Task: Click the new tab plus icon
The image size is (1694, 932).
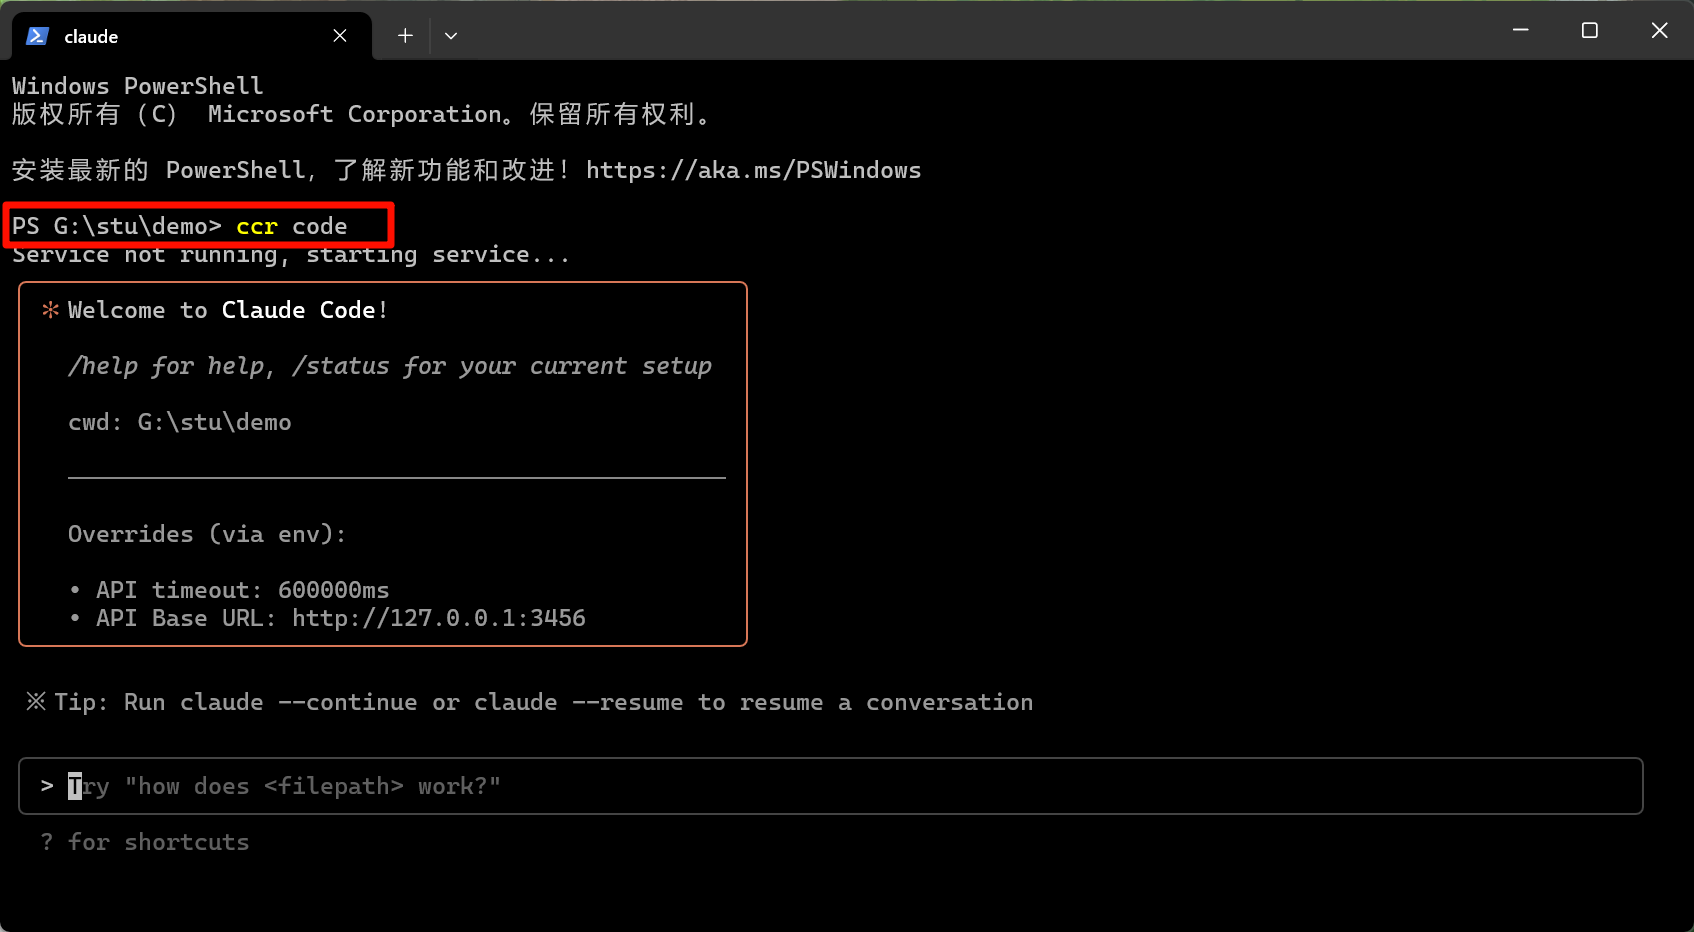Action: [x=404, y=35]
